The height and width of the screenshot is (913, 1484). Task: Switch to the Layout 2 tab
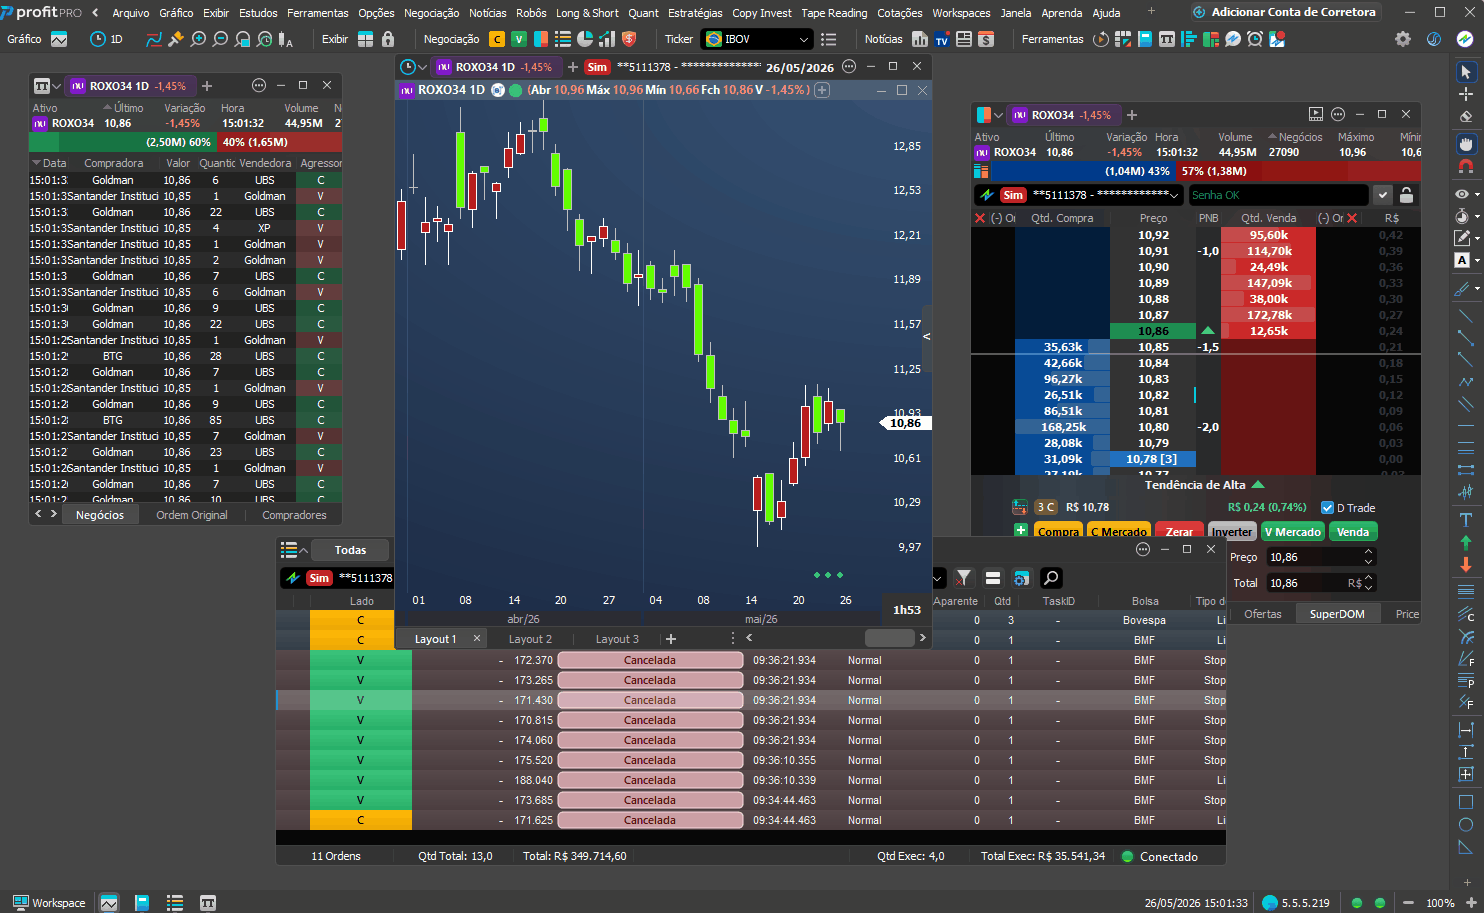pyautogui.click(x=530, y=639)
